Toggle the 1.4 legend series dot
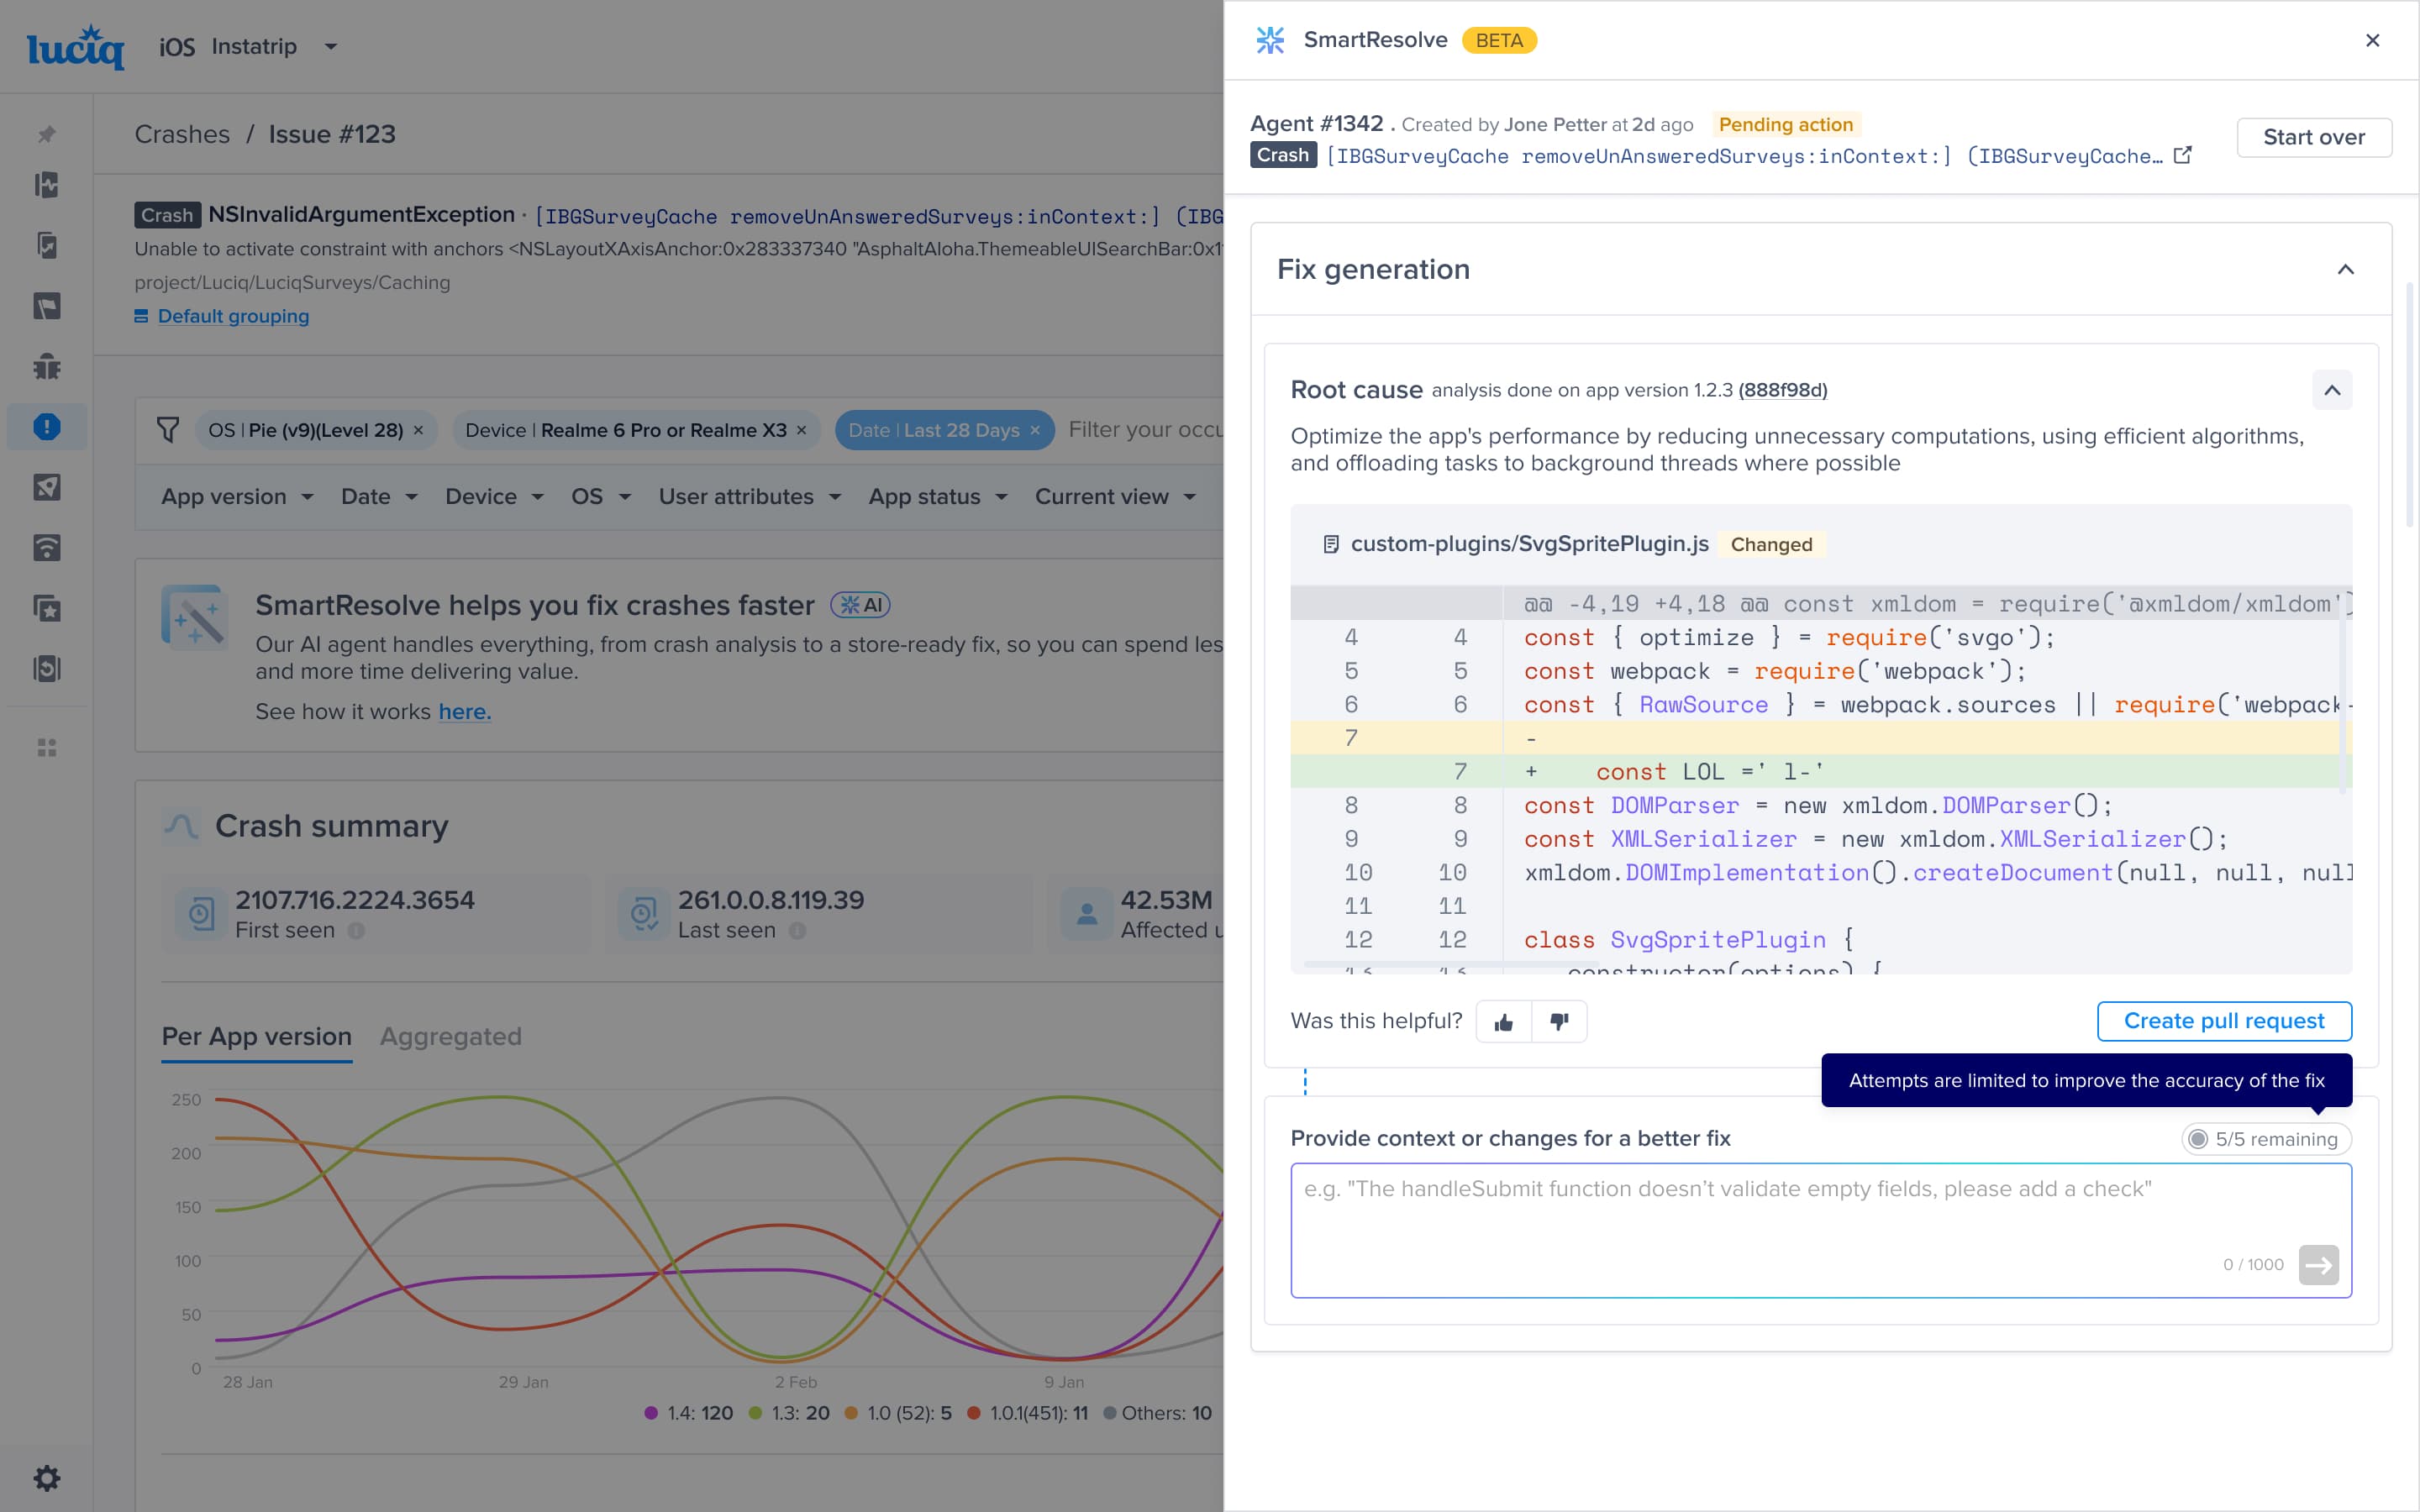This screenshot has width=2420, height=1512. coord(651,1413)
